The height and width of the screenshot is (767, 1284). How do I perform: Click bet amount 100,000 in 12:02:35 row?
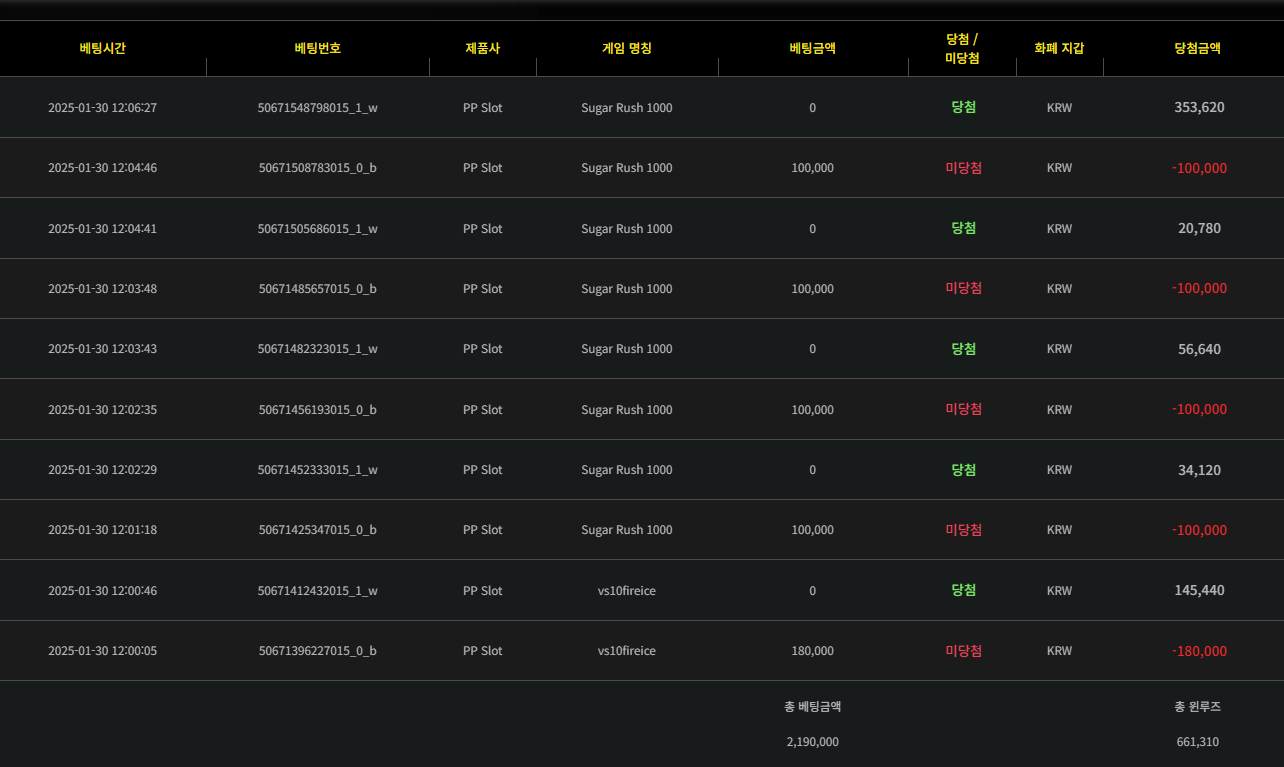(812, 410)
